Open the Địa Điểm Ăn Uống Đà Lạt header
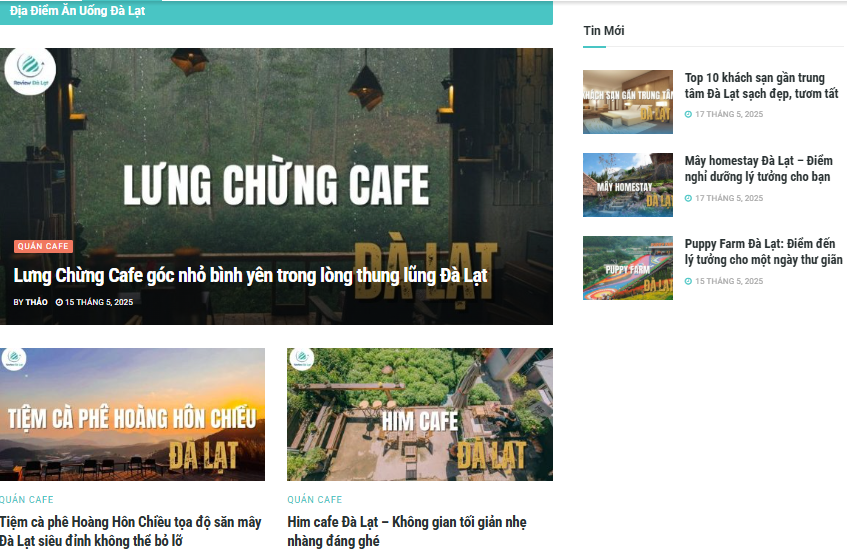 tap(77, 11)
